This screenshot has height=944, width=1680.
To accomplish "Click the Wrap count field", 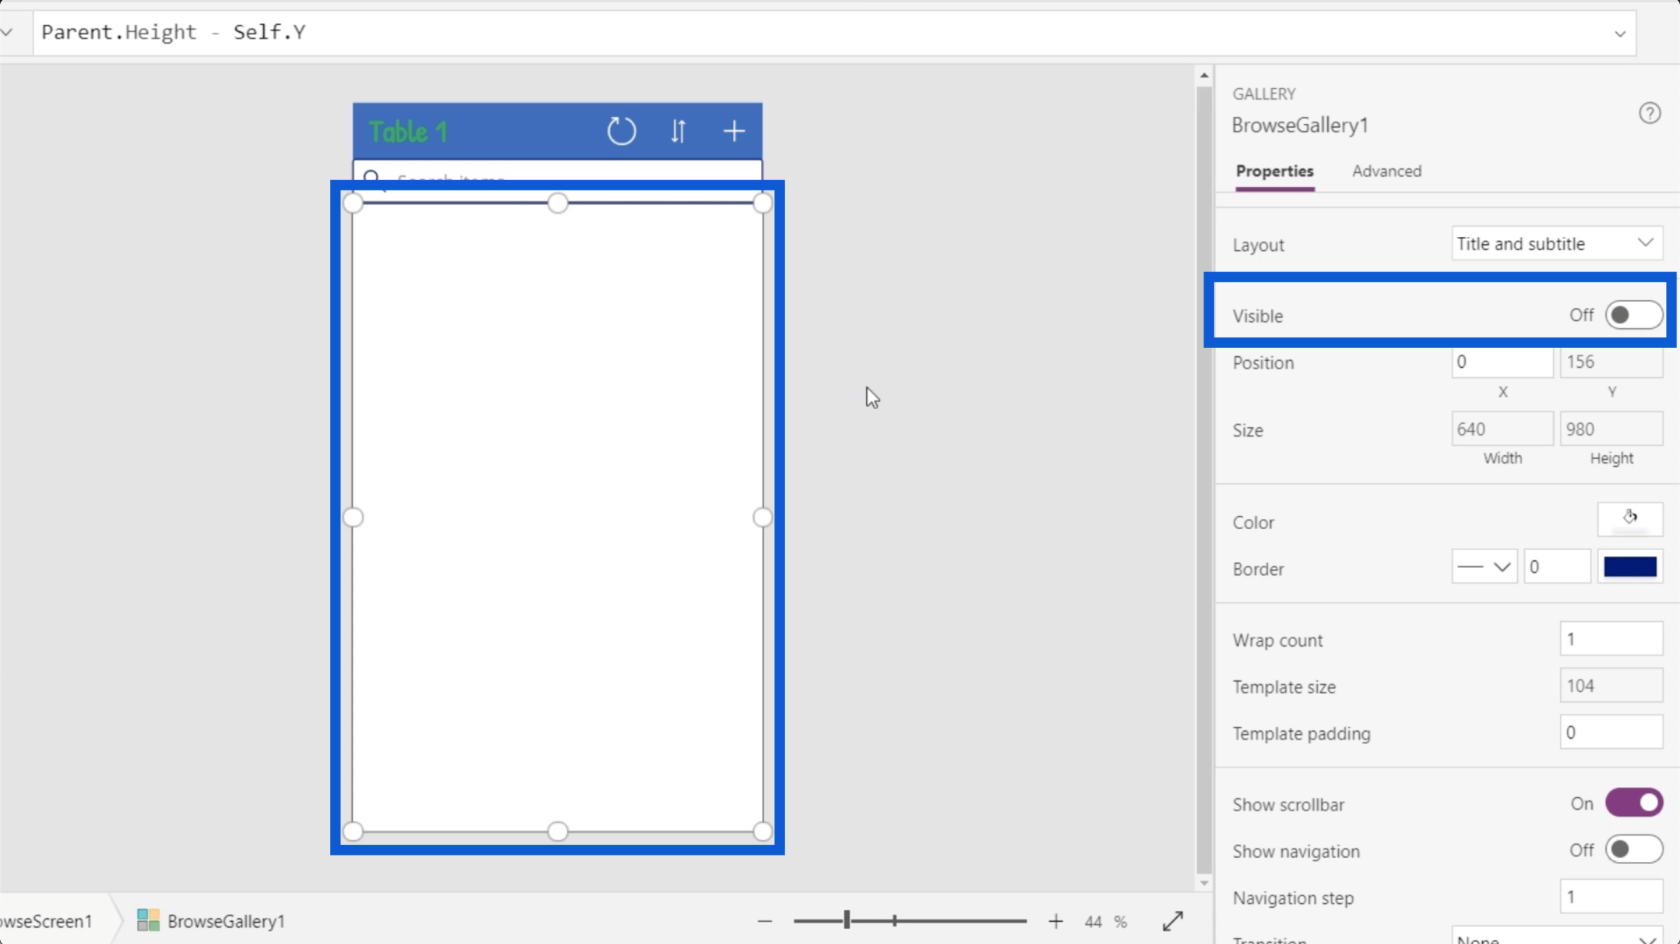I will pyautogui.click(x=1611, y=639).
